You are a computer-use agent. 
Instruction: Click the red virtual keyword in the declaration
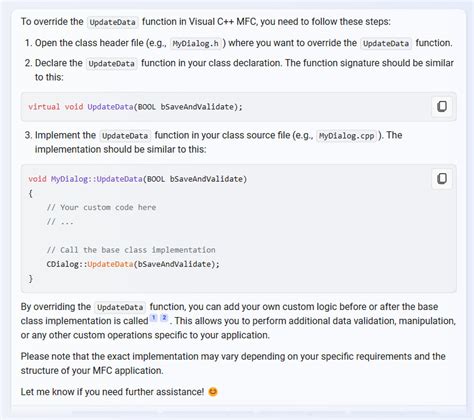pyautogui.click(x=44, y=107)
